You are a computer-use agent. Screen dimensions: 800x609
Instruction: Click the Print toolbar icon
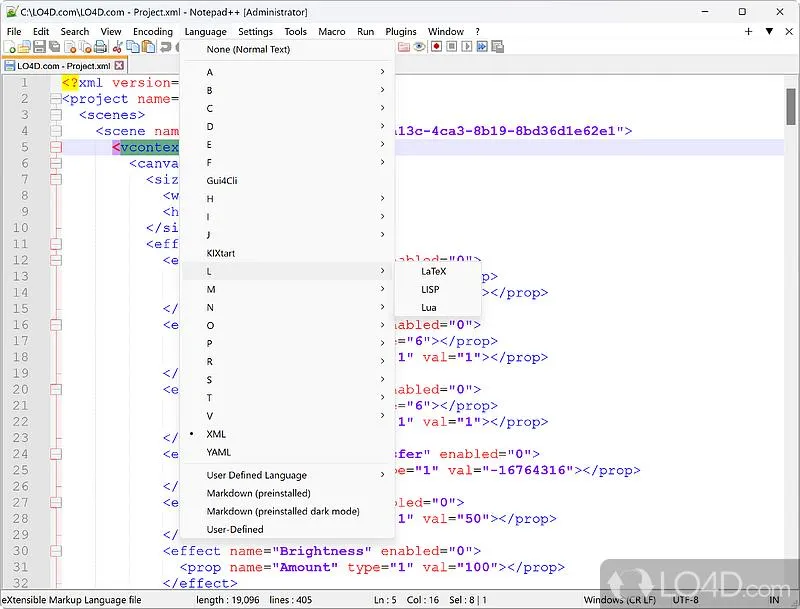tap(101, 47)
